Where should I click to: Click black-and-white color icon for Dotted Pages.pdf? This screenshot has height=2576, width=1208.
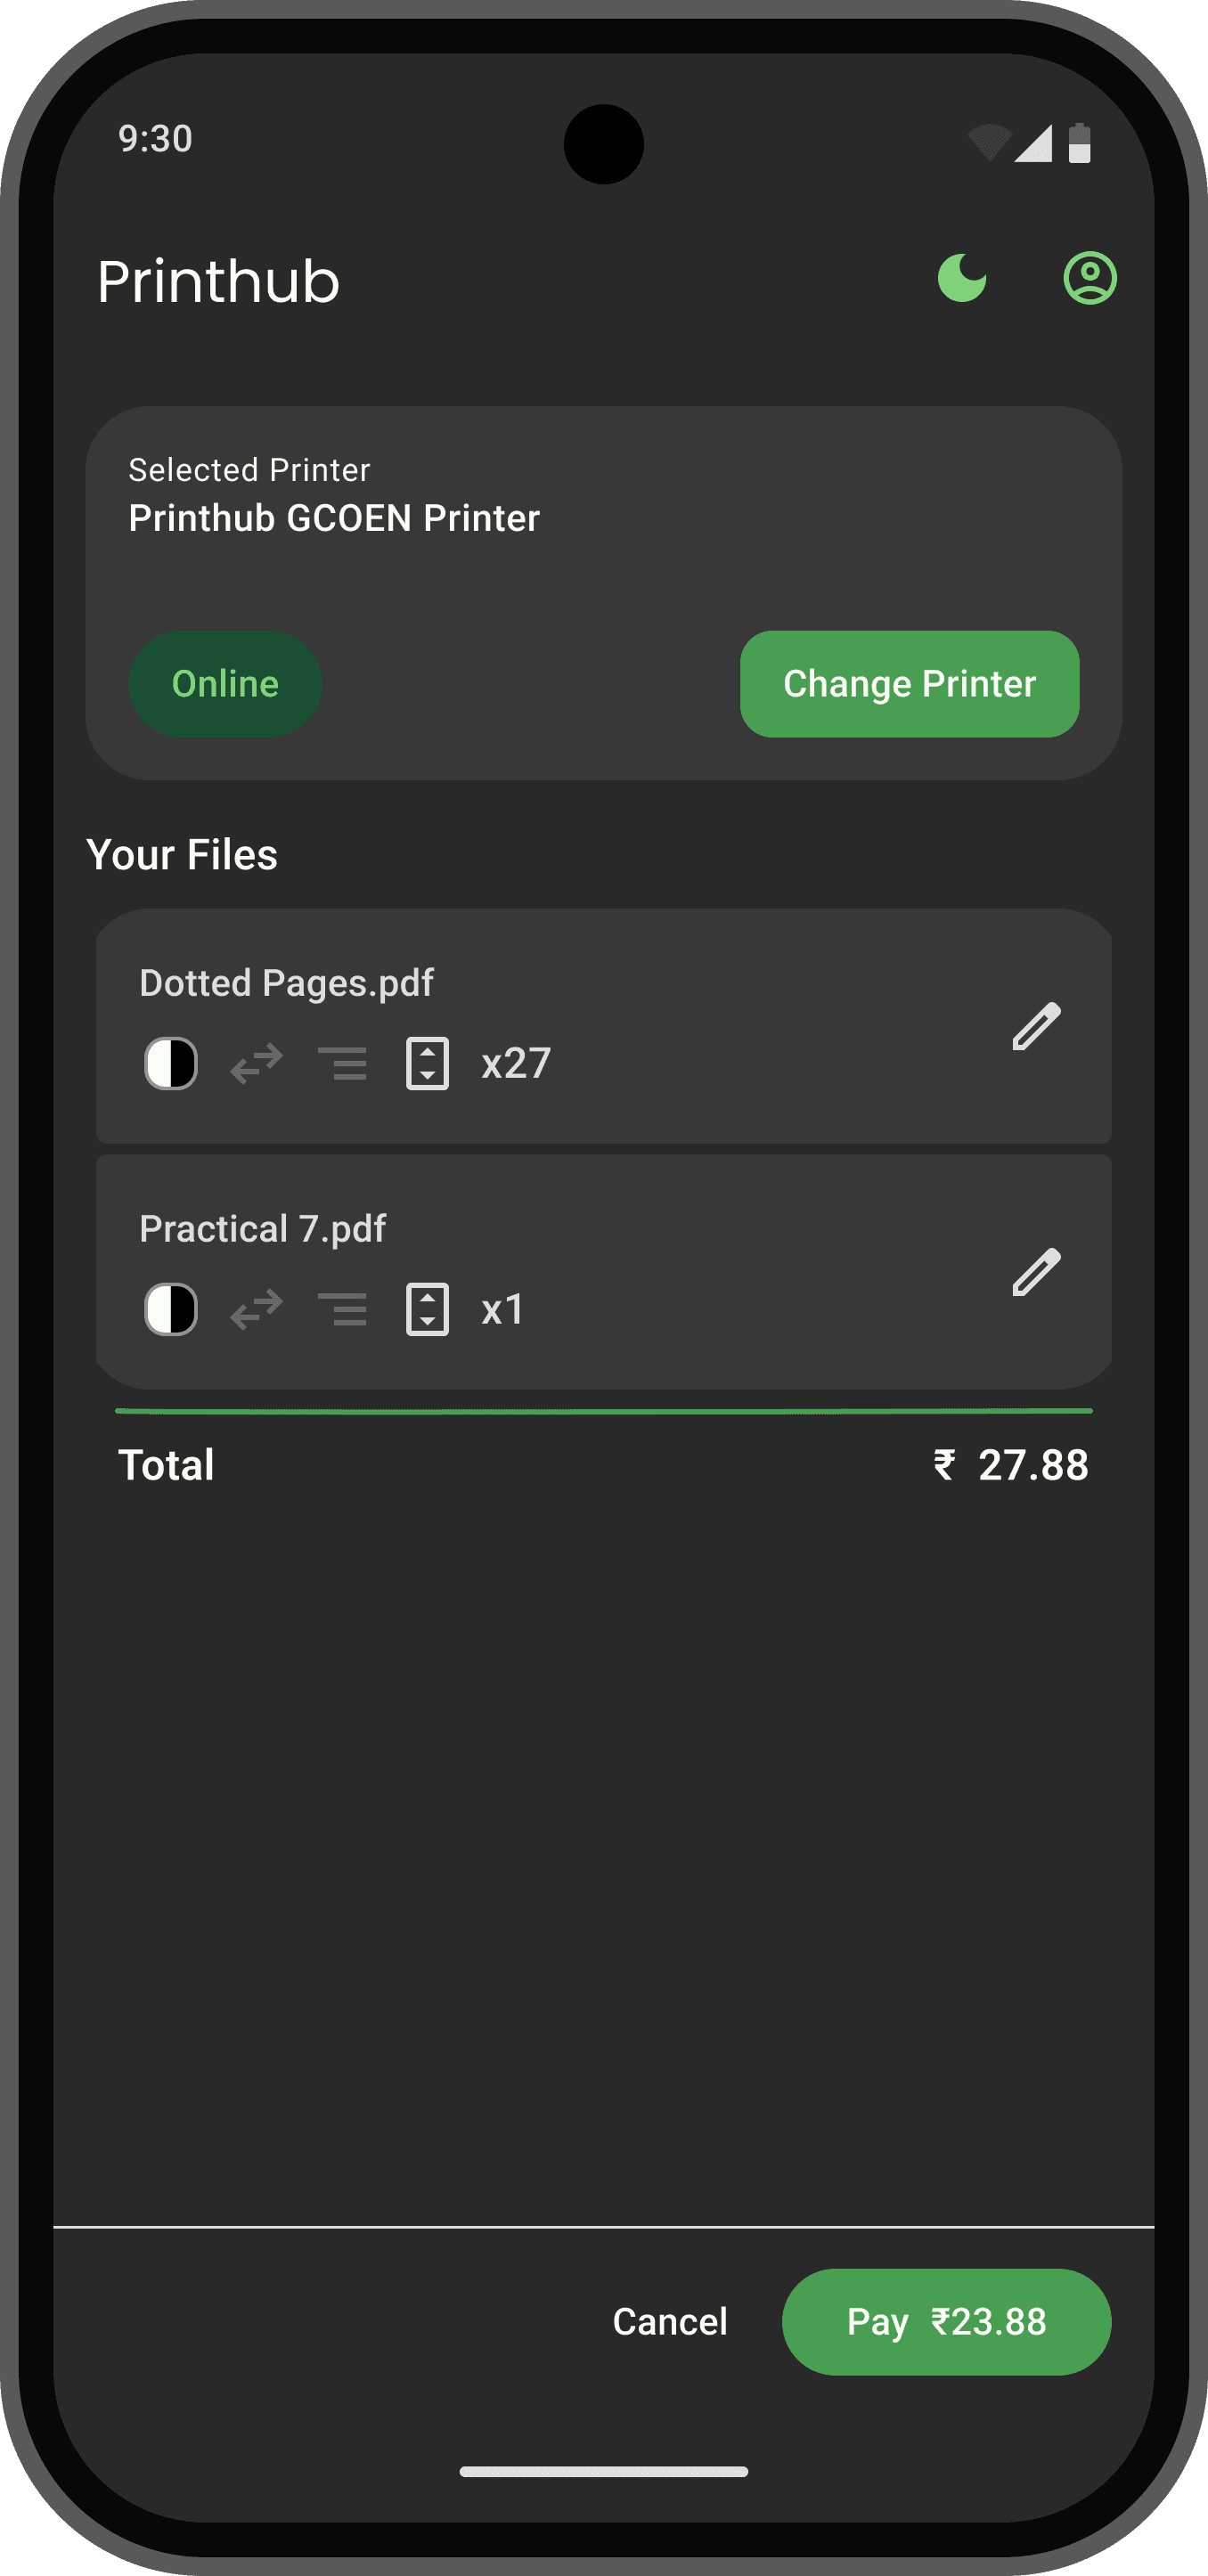point(171,1063)
